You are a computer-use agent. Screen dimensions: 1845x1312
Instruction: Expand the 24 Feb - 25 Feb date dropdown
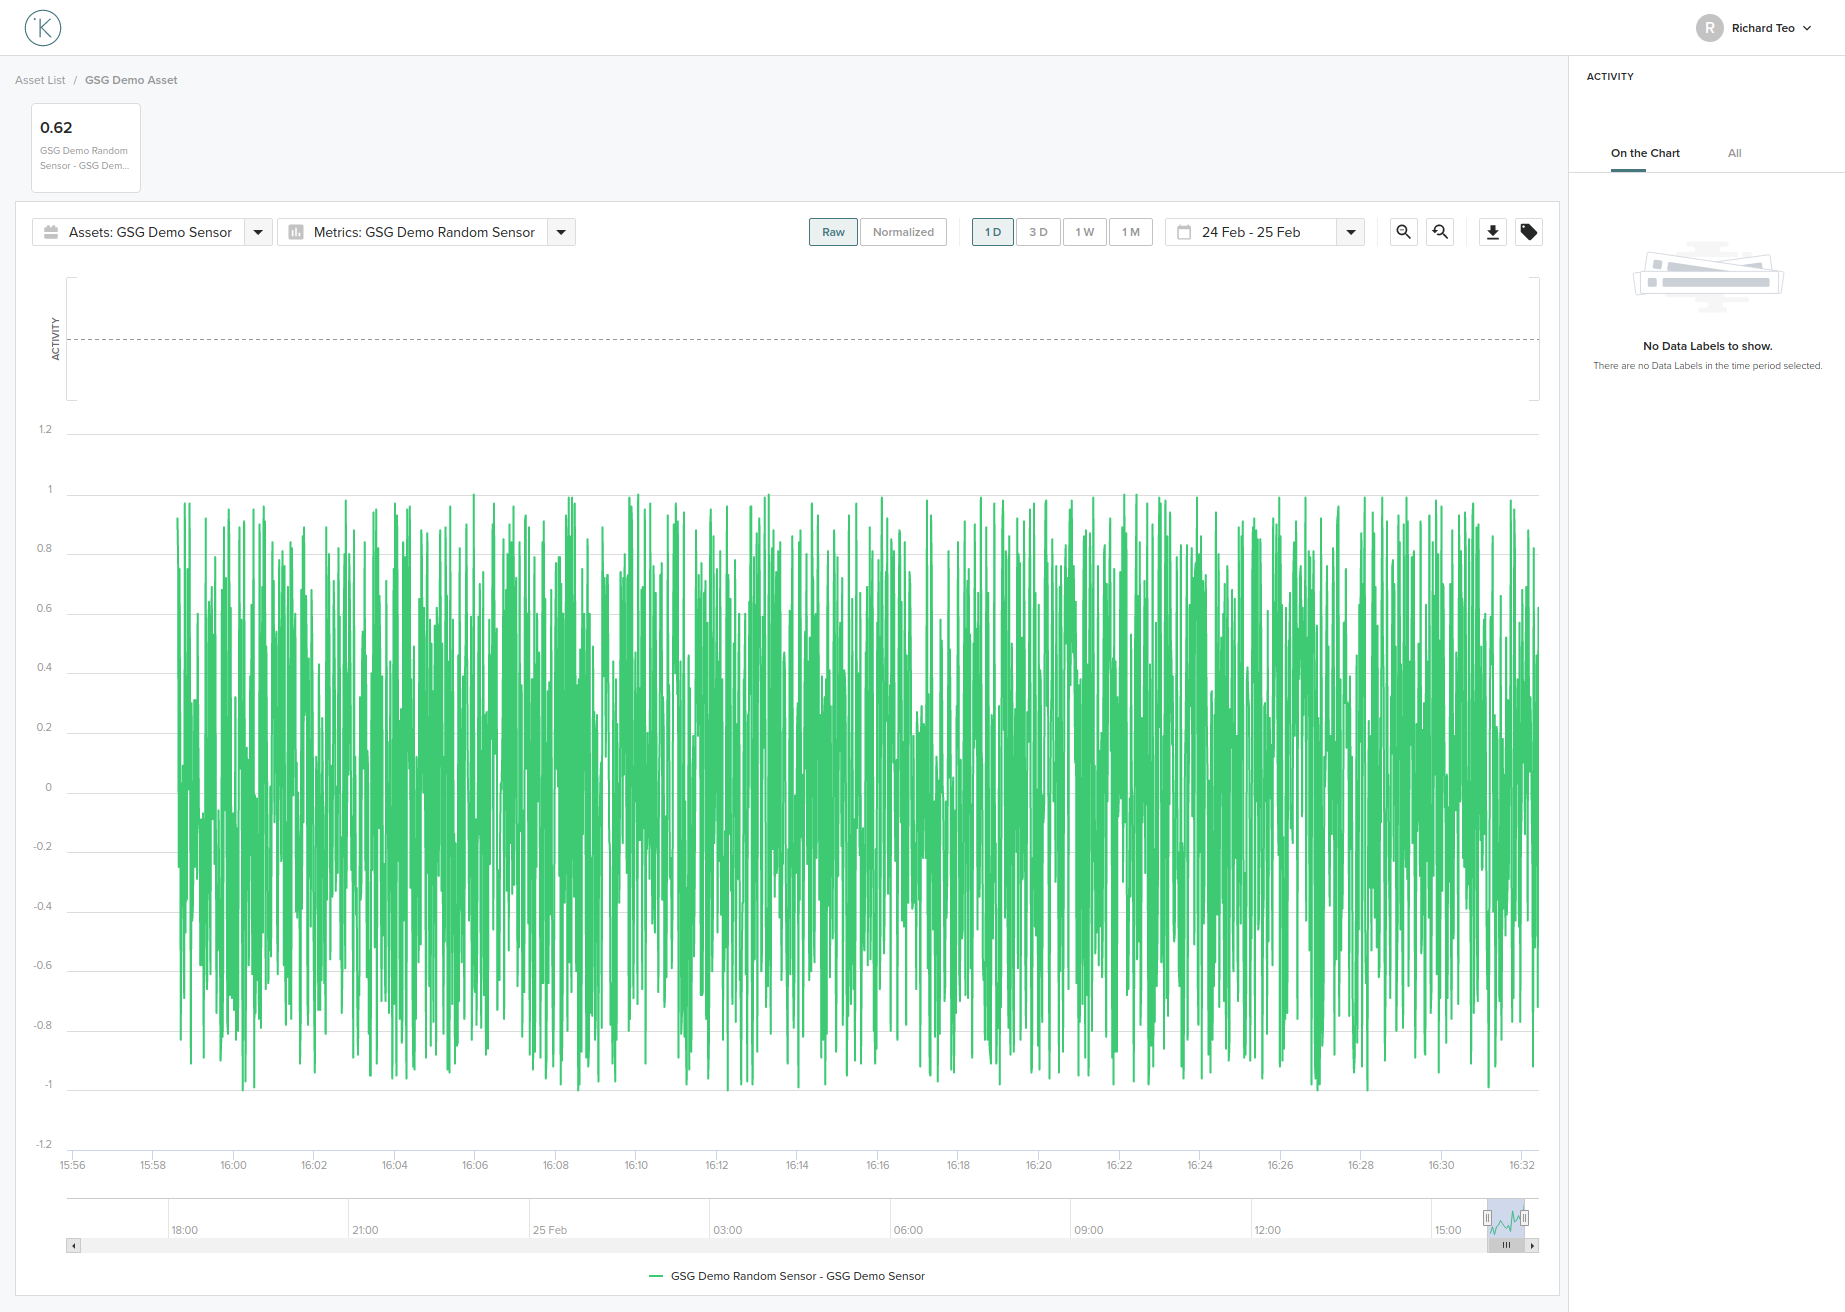(1351, 231)
